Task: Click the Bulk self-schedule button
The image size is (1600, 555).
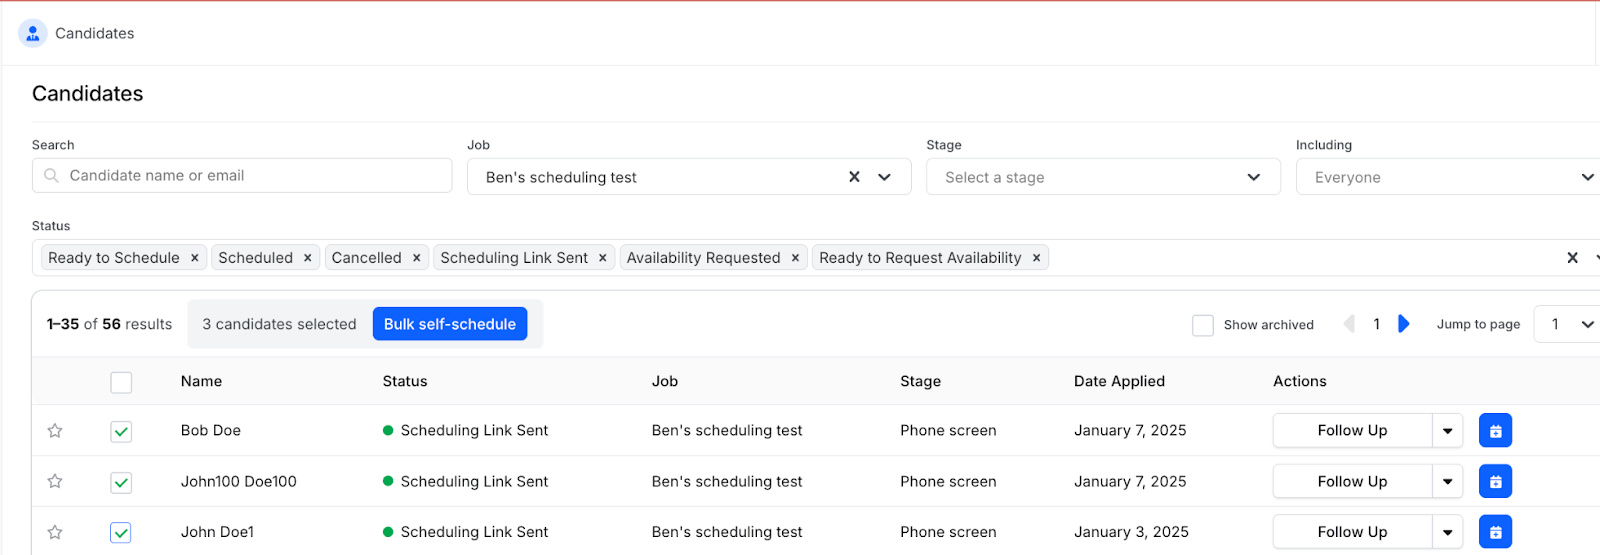Action: pyautogui.click(x=450, y=324)
